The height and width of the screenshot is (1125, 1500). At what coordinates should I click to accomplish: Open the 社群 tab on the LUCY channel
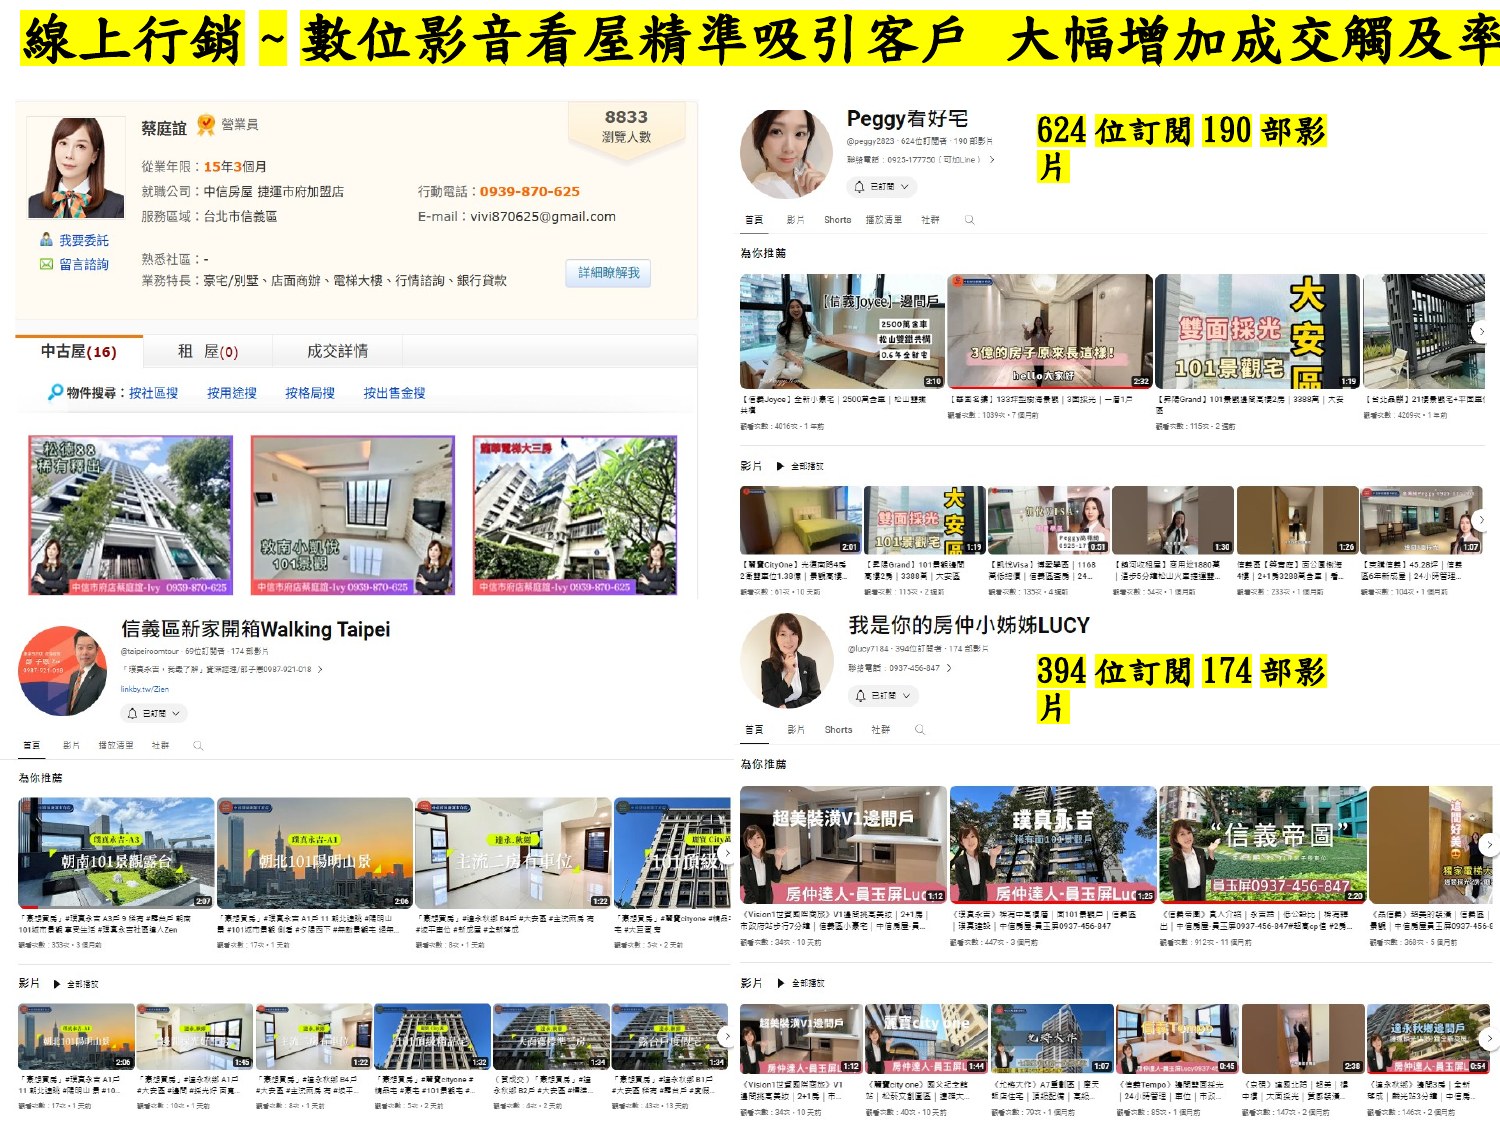[x=880, y=730]
